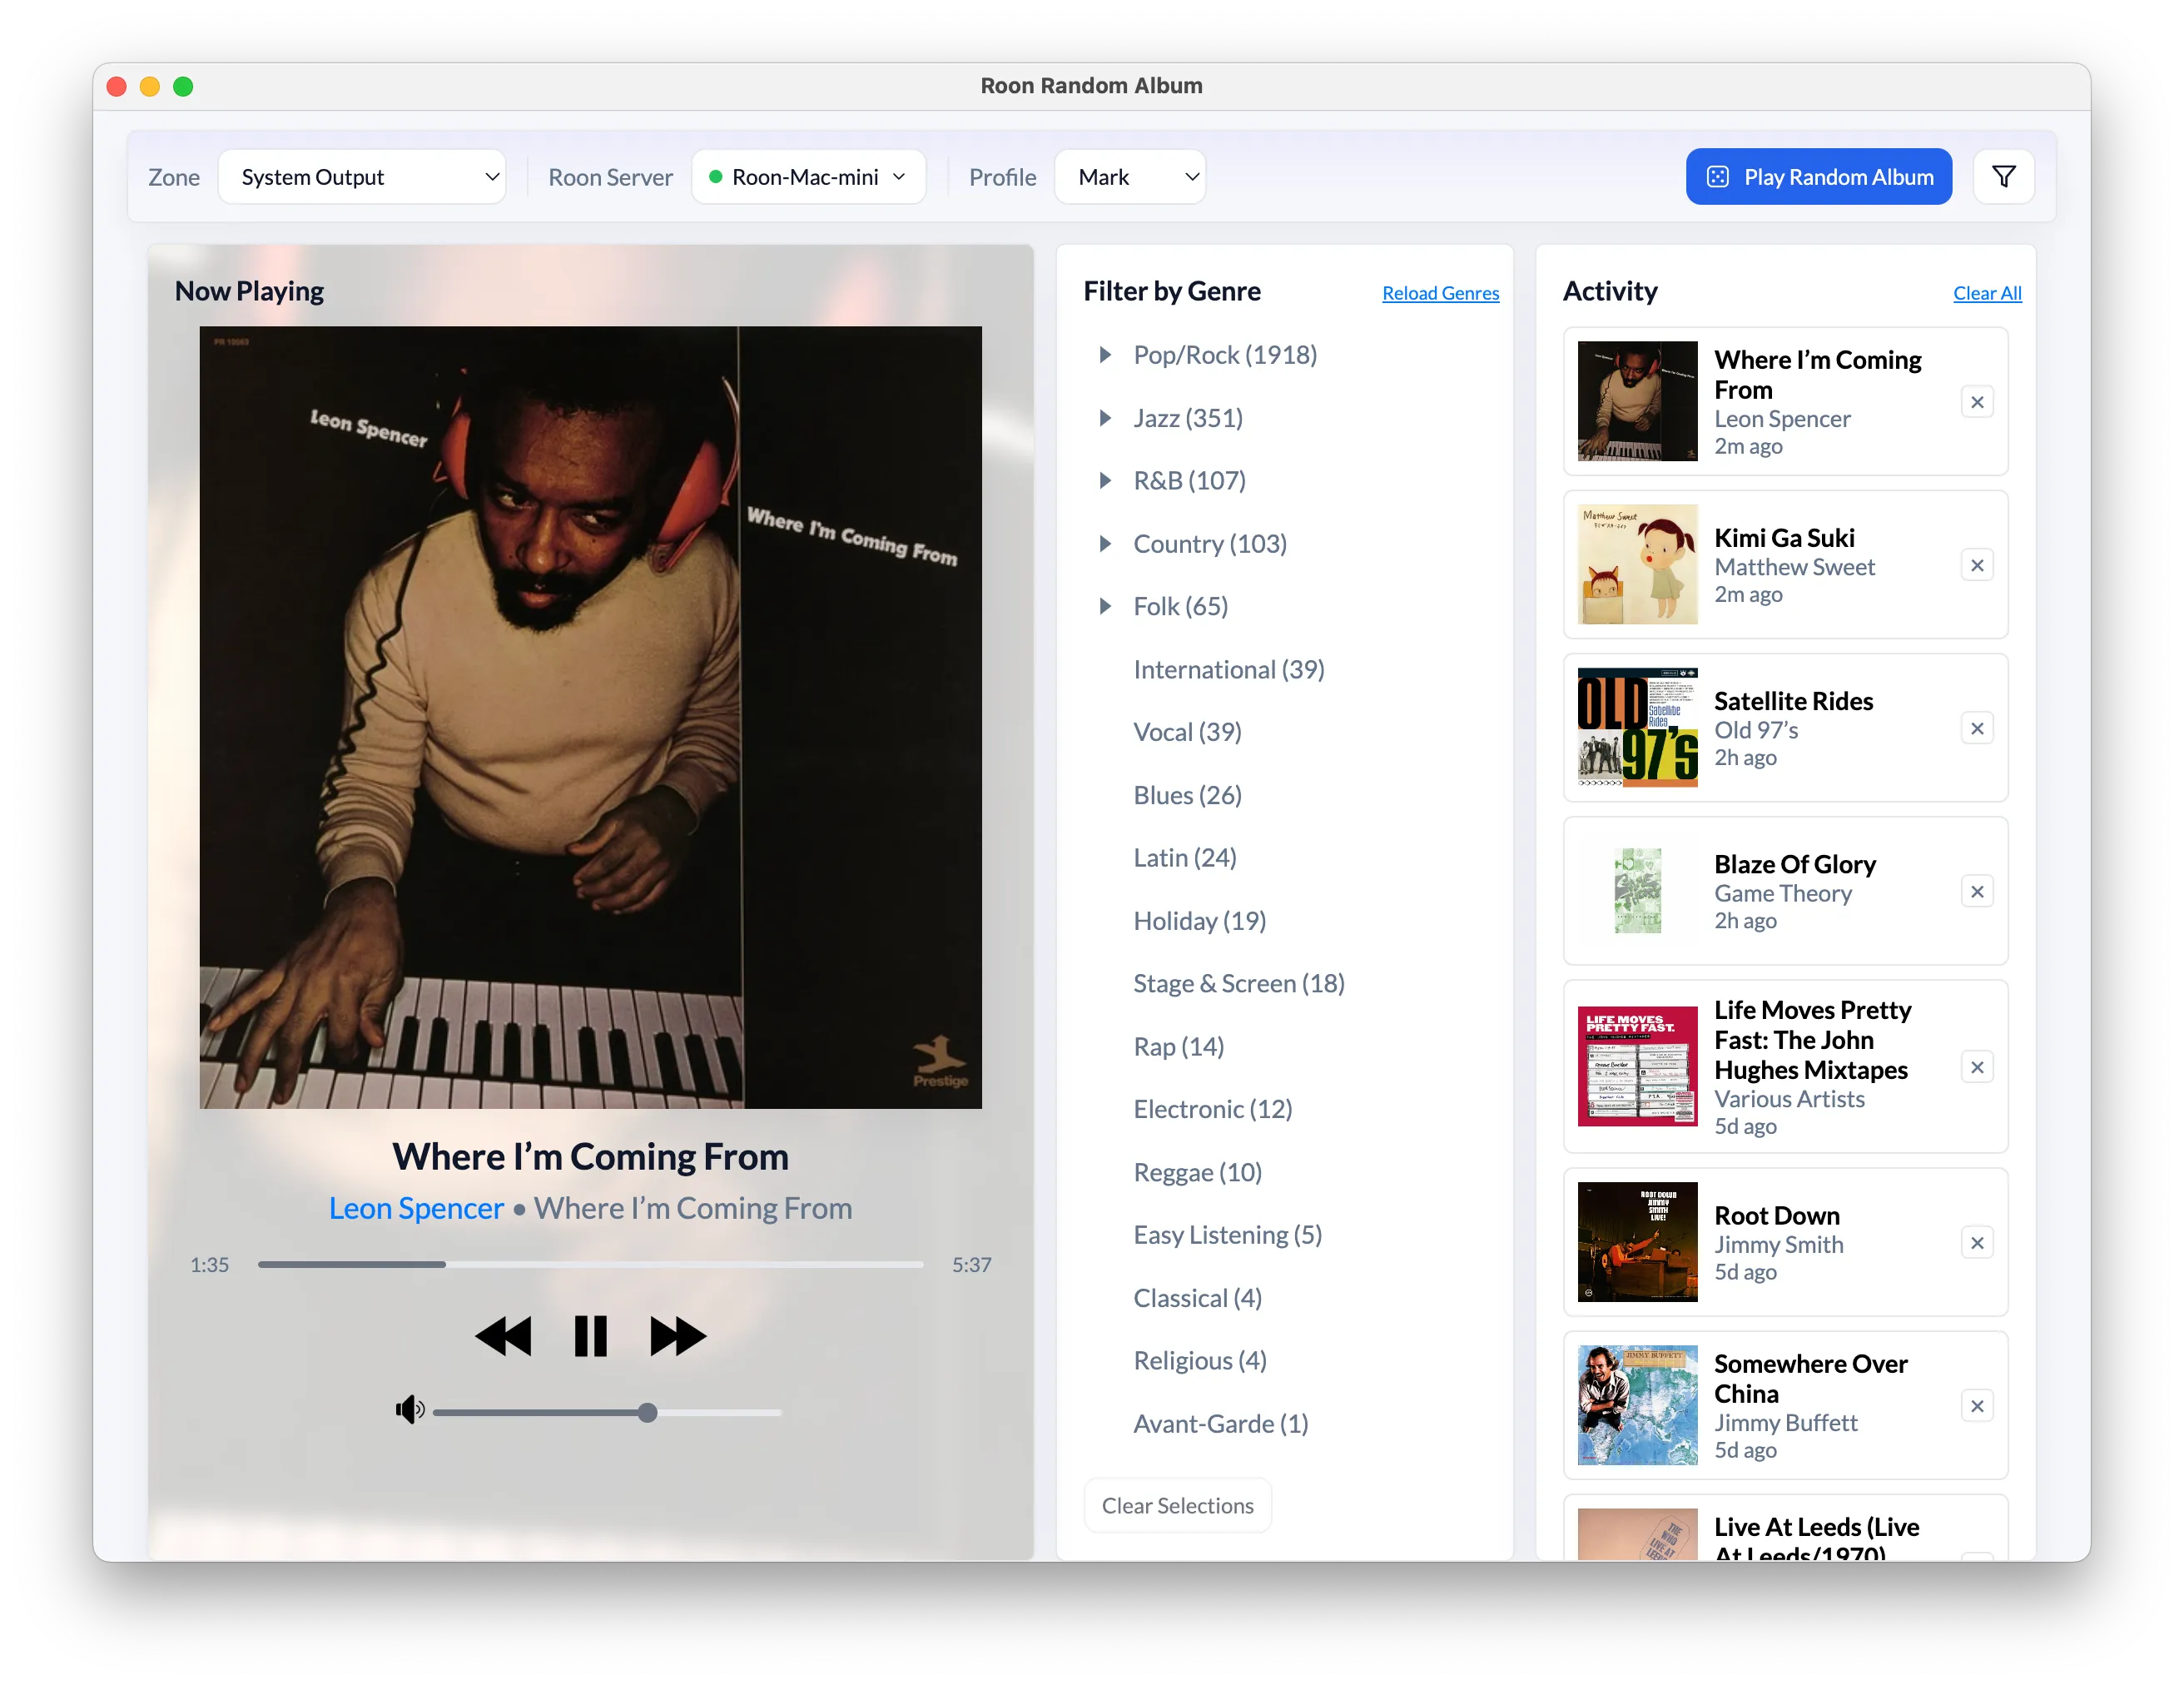Screen dimensions: 2184x1685
Task: Open the Root Down album thumbnail
Action: click(1637, 1242)
